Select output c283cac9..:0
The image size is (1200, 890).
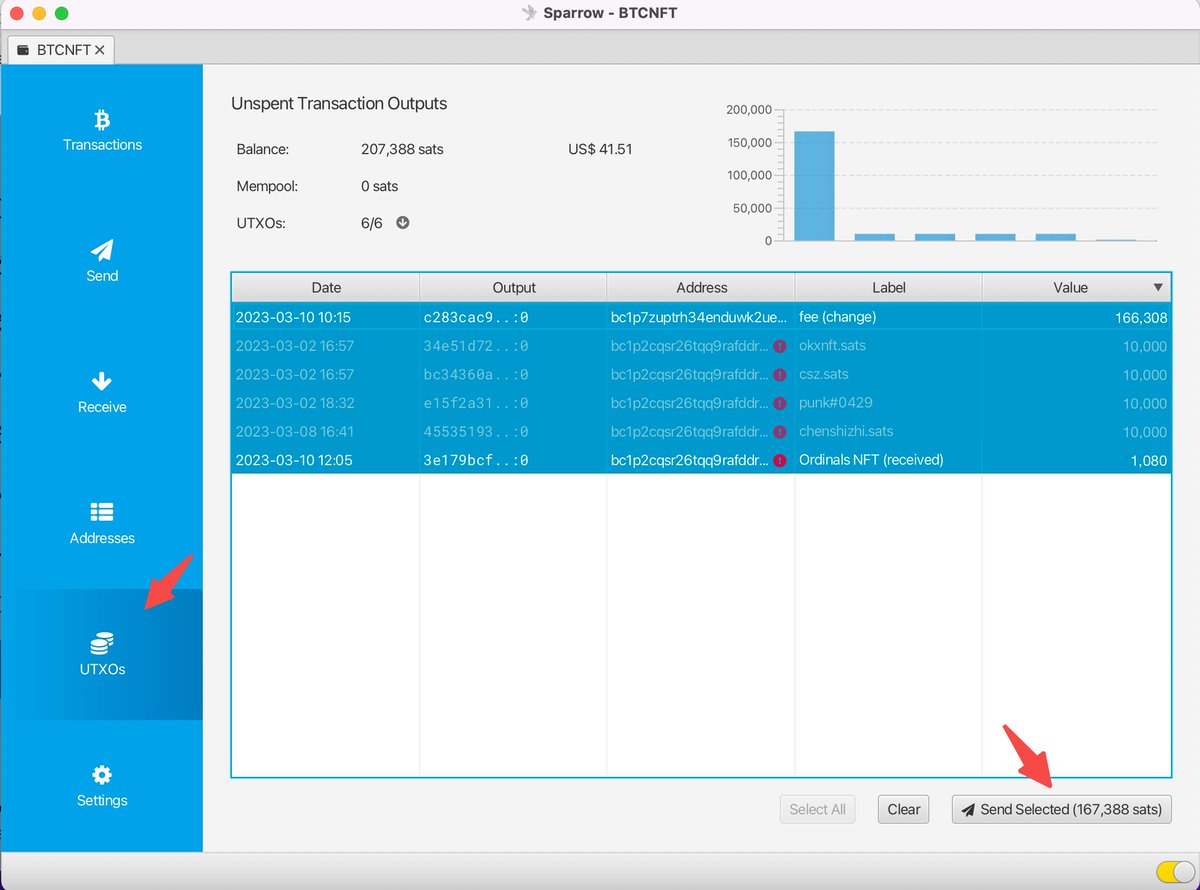pos(476,318)
